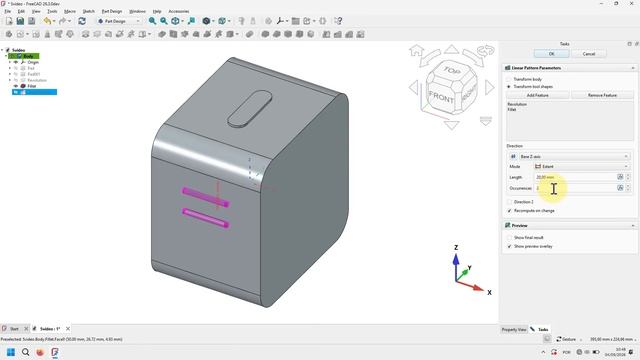Screen dimensions: 640x360
Task: Open the Macro menu
Action: tap(70, 11)
